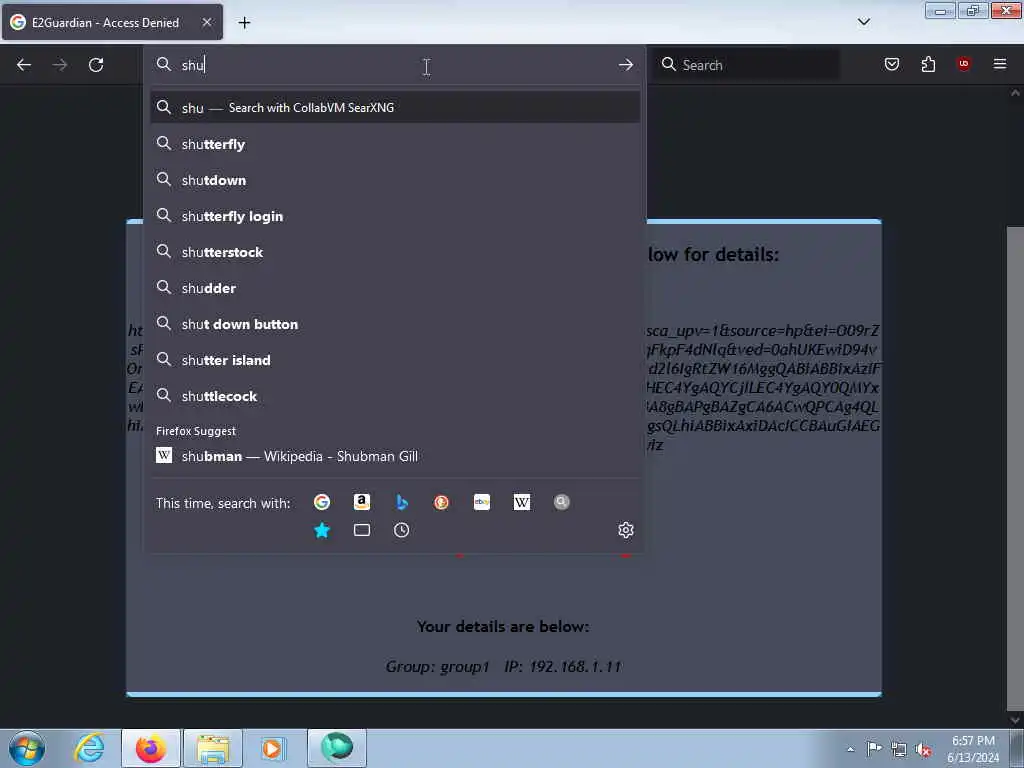Choose the 'shutter island' suggestion
The image size is (1024, 768).
pos(395,360)
